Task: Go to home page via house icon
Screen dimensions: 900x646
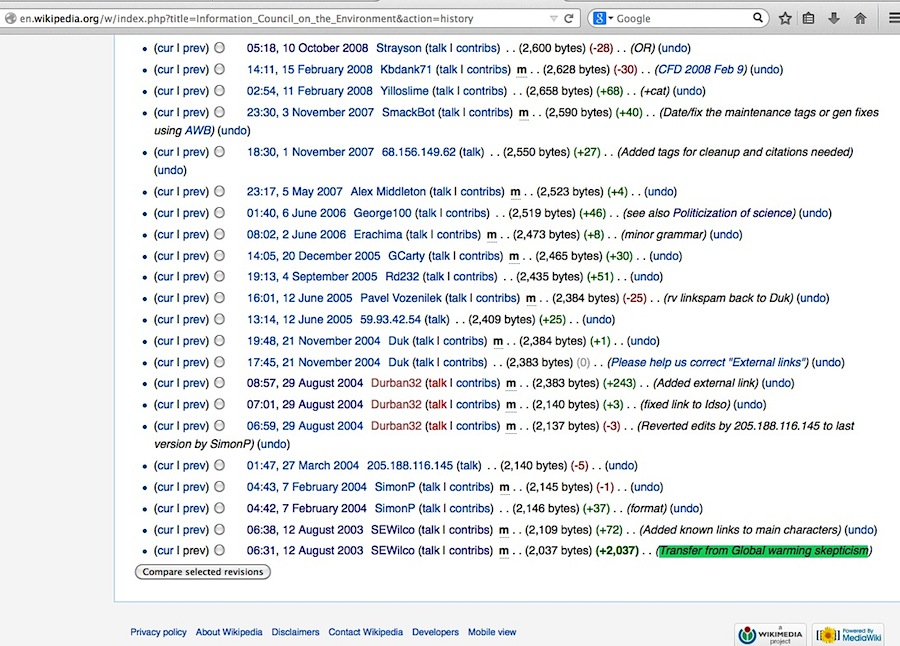Action: tap(860, 18)
